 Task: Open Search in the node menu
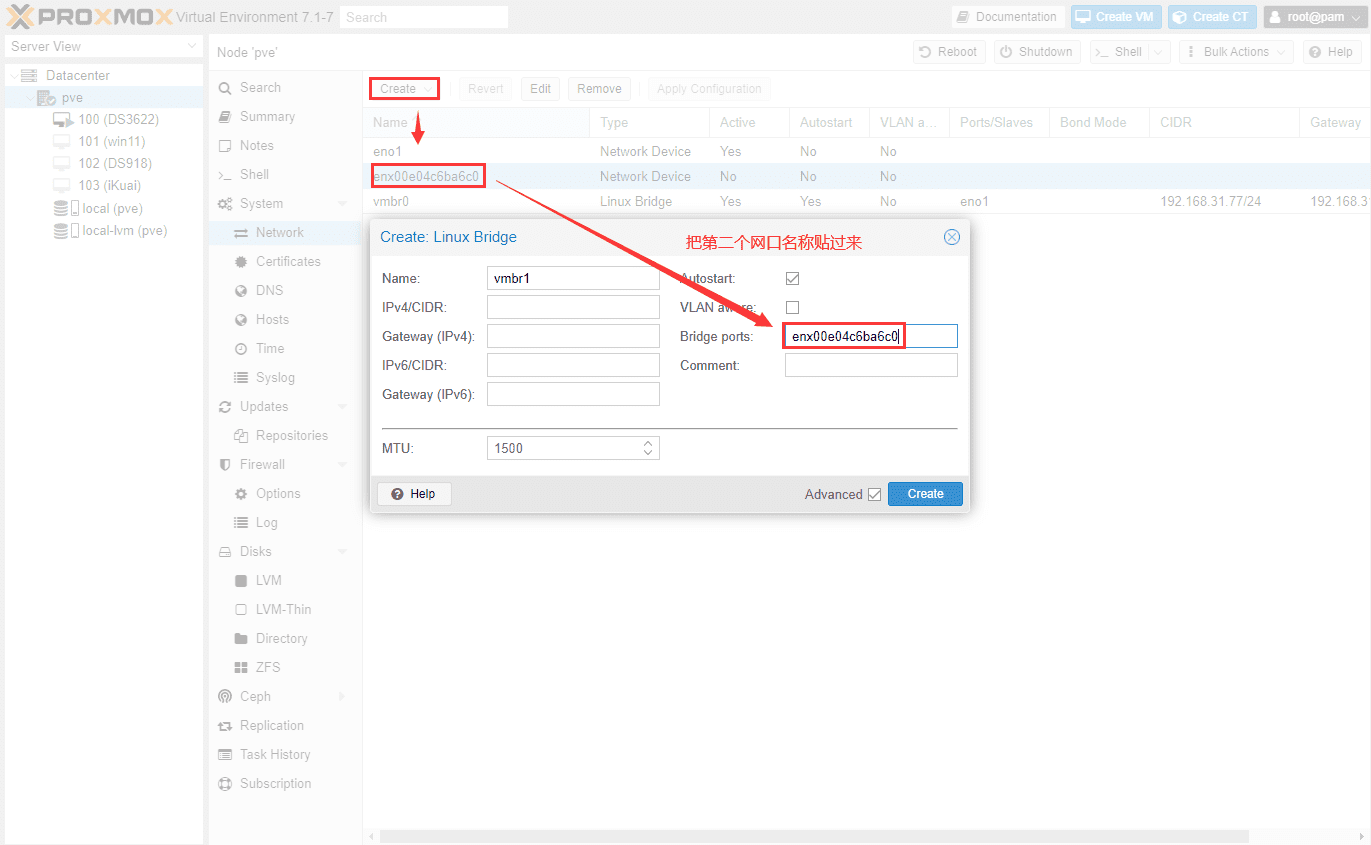pyautogui.click(x=260, y=88)
